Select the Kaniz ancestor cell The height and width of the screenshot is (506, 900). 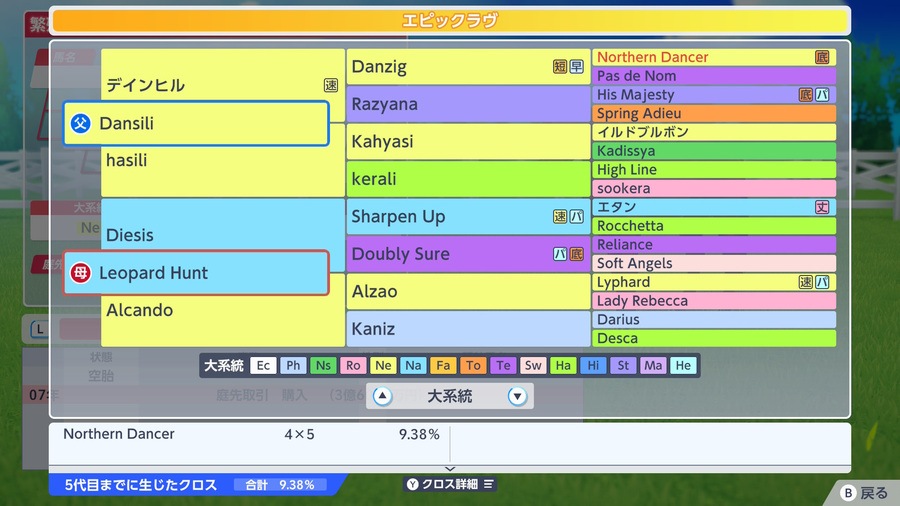[x=468, y=329]
